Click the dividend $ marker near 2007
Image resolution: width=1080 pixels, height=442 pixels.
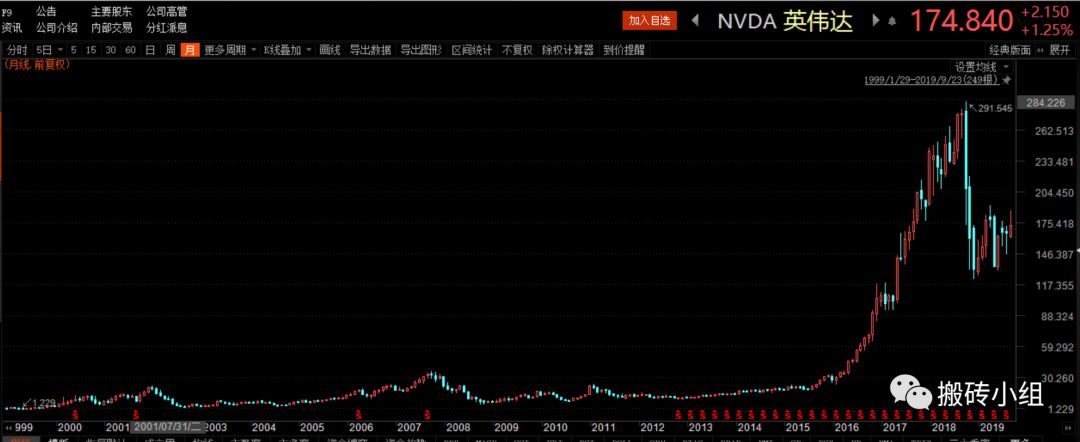[427, 414]
